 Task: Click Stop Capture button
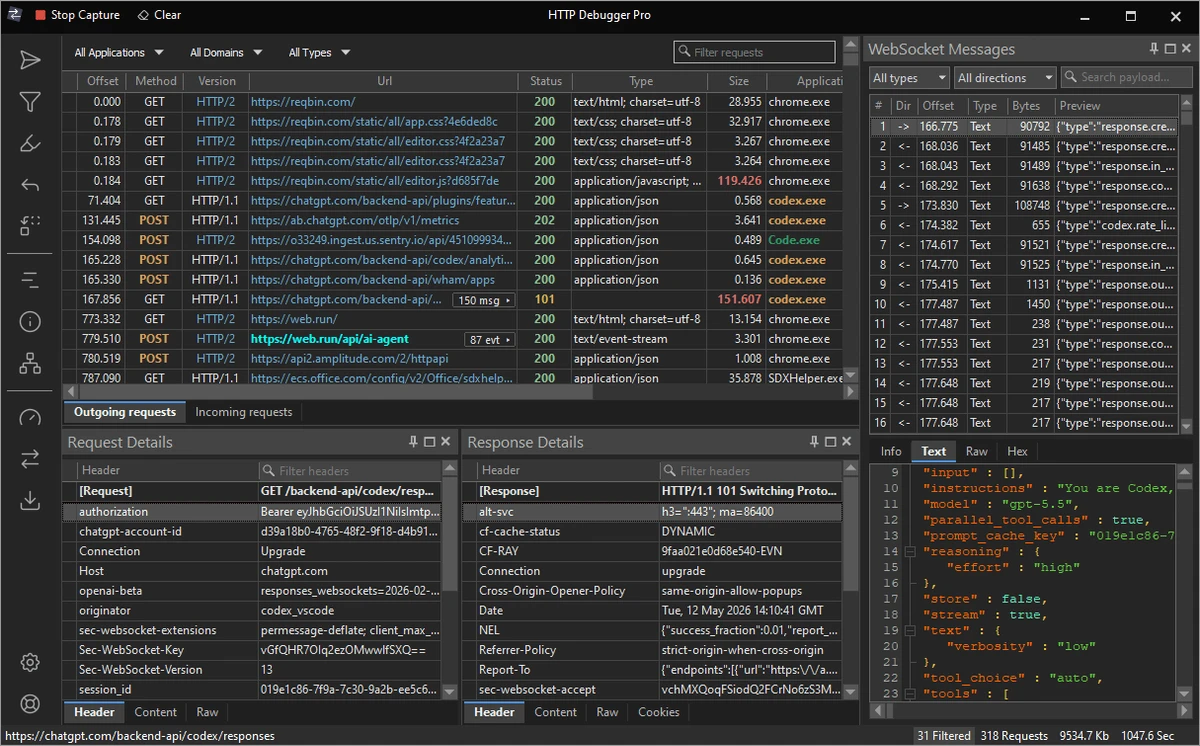[x=77, y=15]
